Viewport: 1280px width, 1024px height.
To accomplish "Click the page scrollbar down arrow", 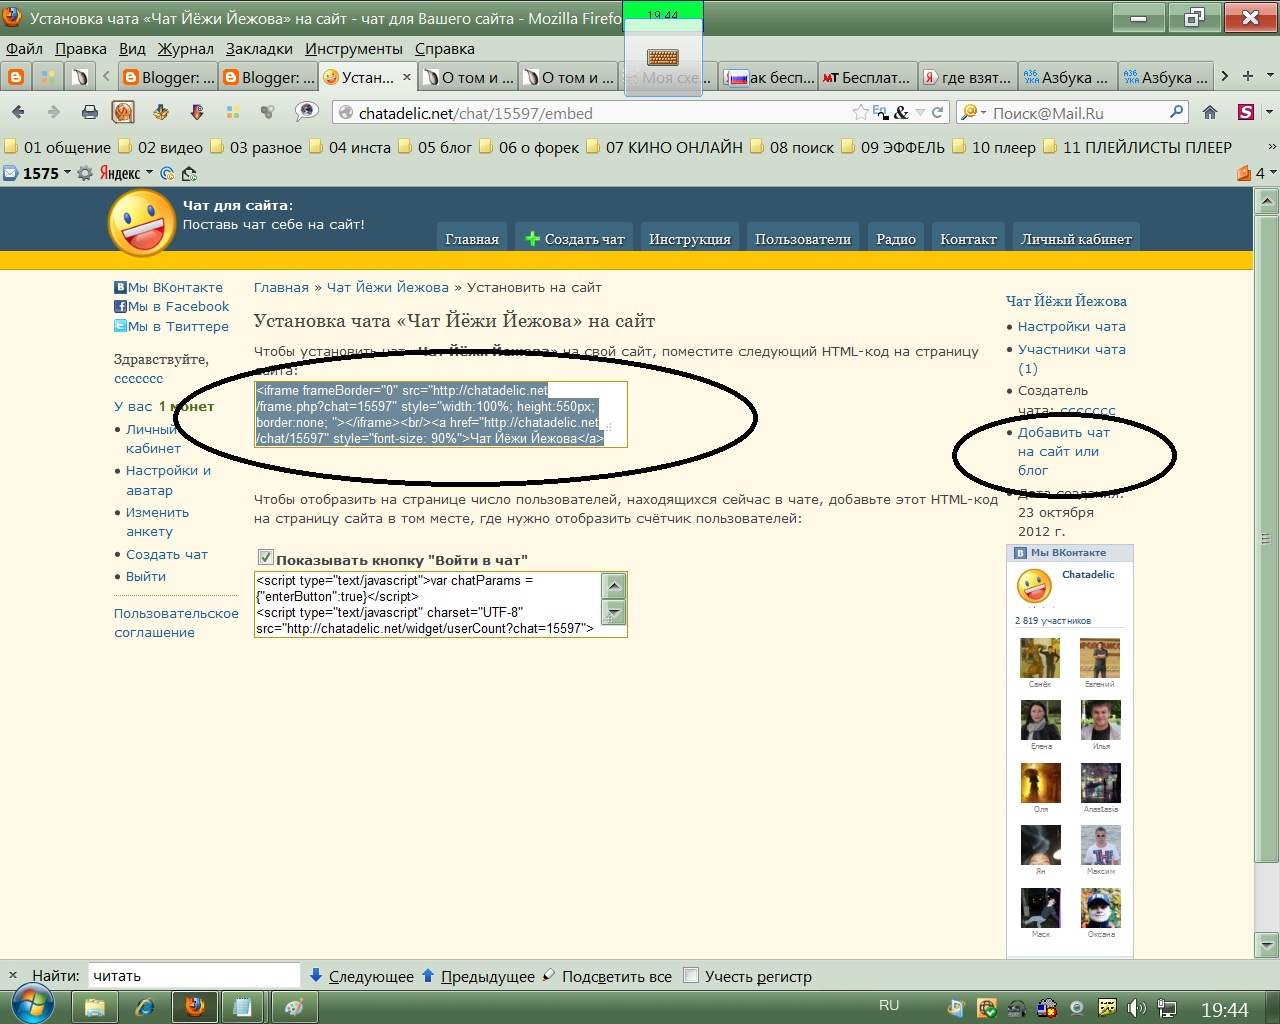I will pos(1267,943).
